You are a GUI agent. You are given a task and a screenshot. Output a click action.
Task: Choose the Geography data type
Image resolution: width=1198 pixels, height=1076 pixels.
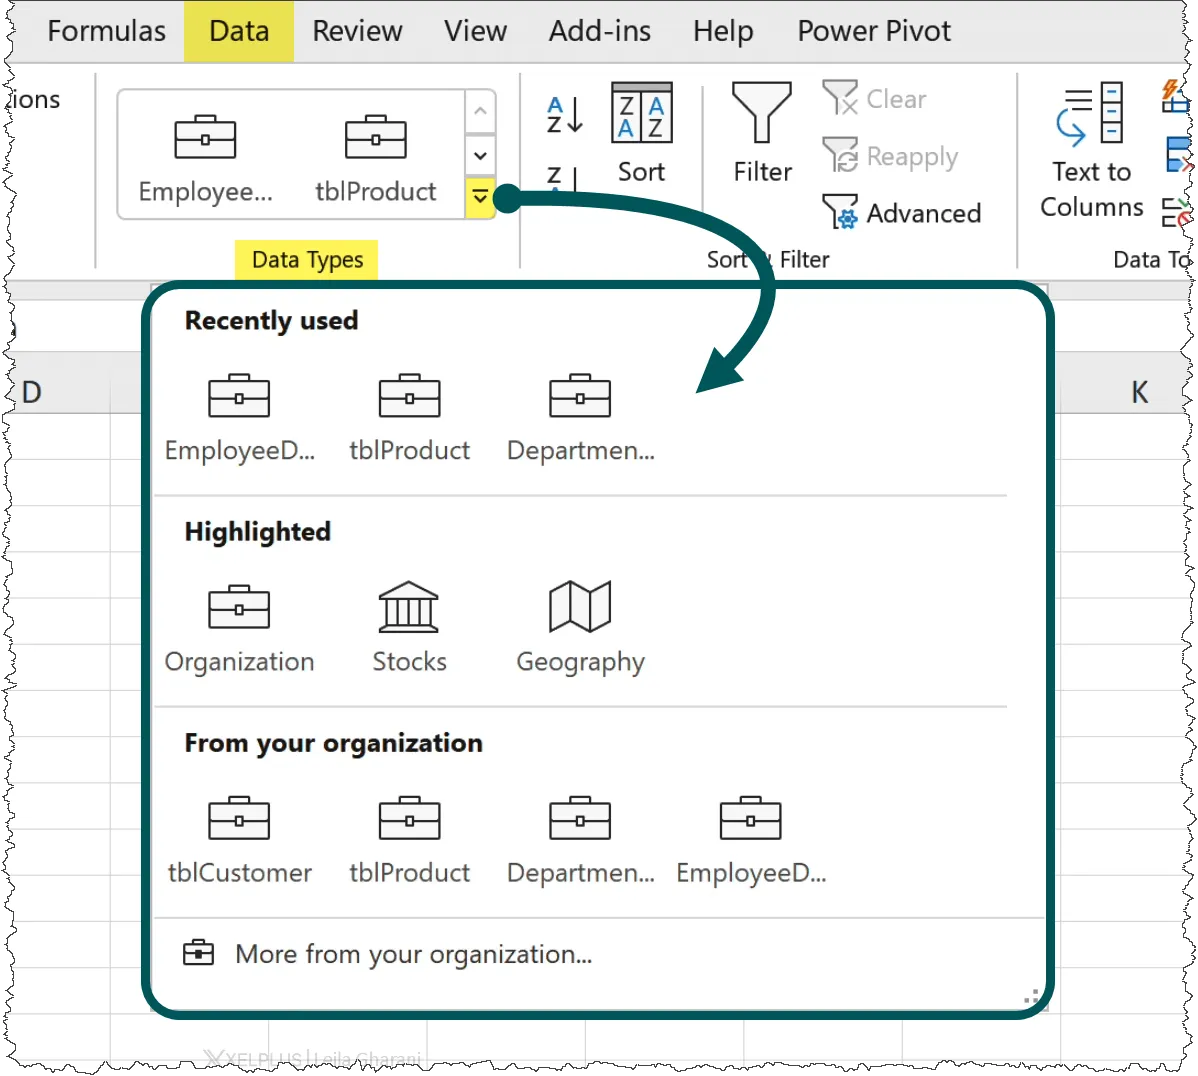580,608
